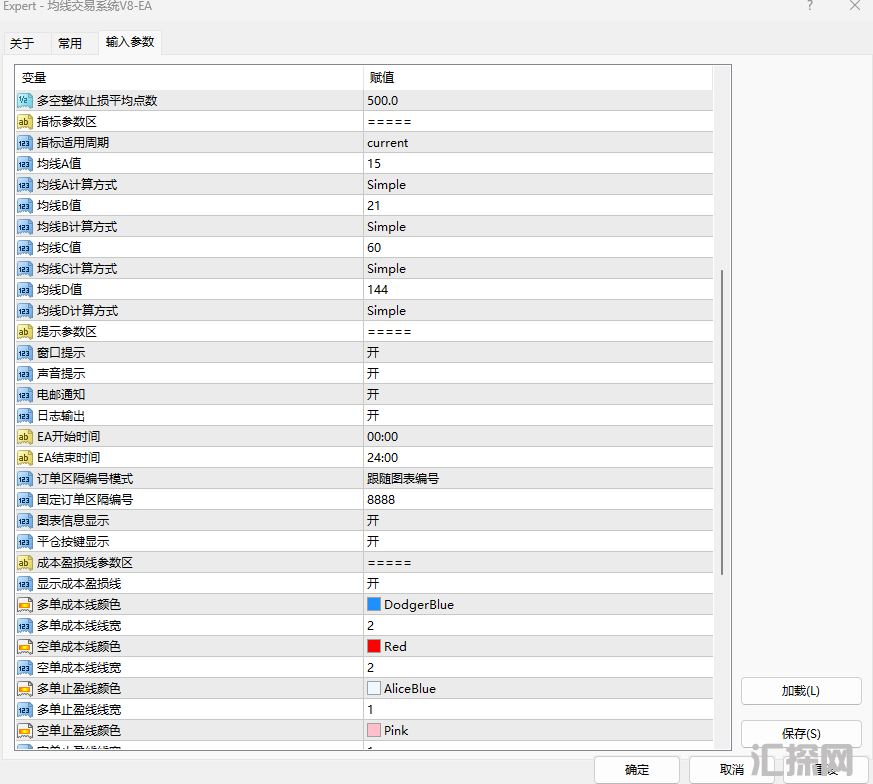Open the 均线A计算方式 Simple dropdown value

(387, 184)
